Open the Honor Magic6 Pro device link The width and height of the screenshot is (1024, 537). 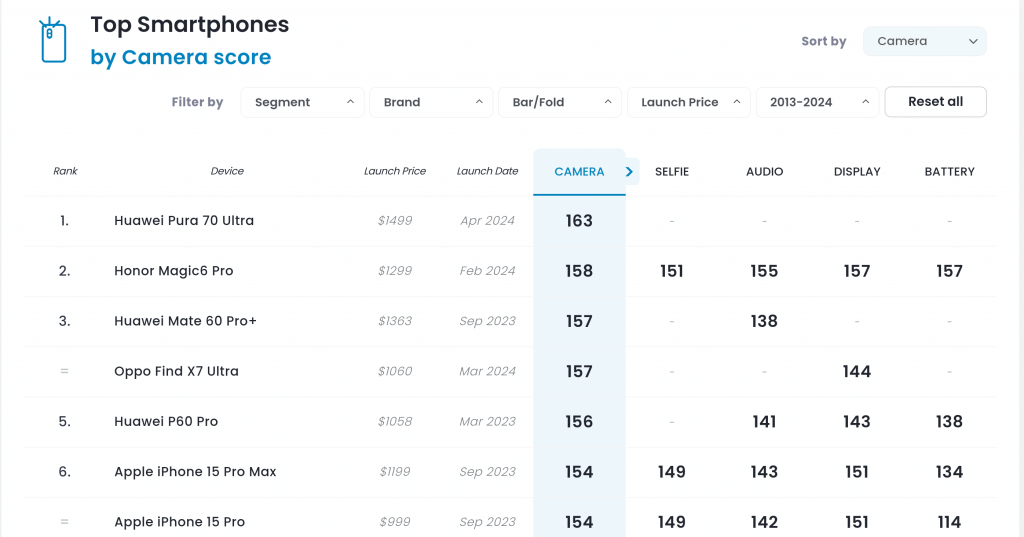(174, 271)
